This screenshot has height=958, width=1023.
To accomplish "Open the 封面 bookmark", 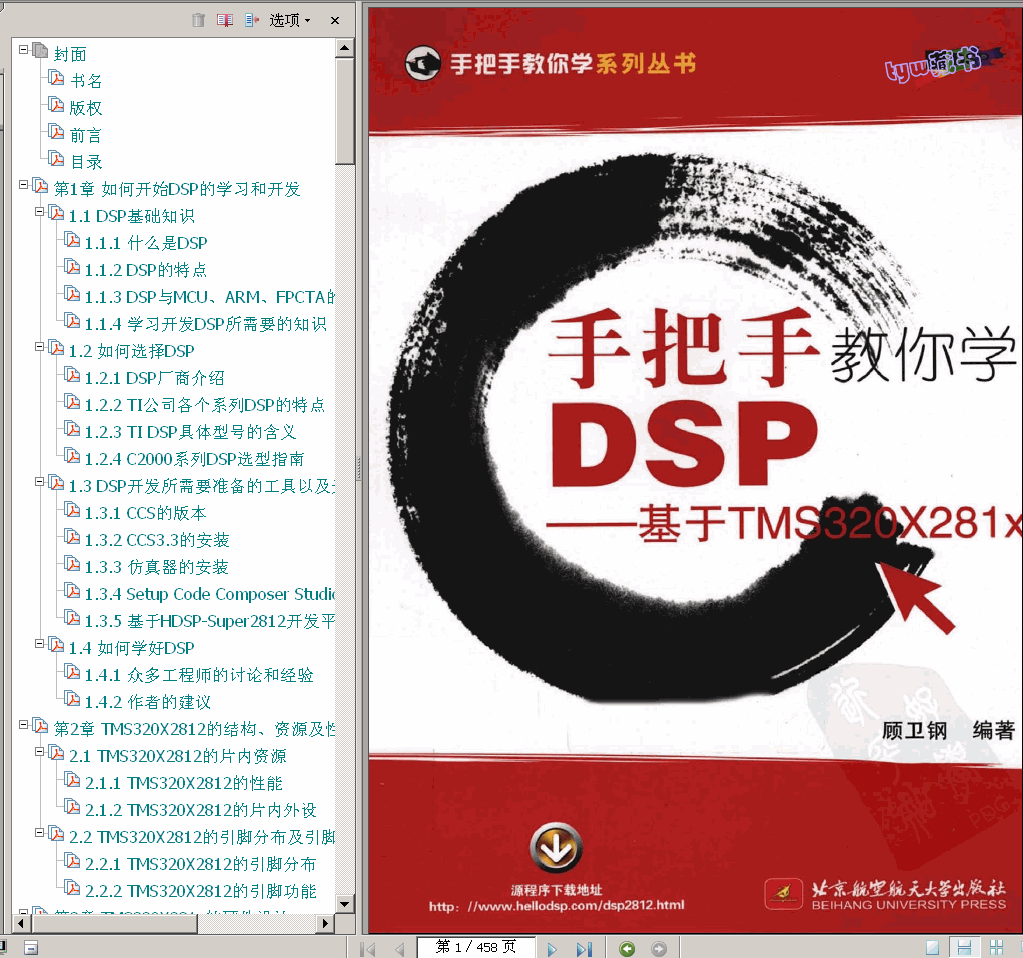I will pos(70,54).
